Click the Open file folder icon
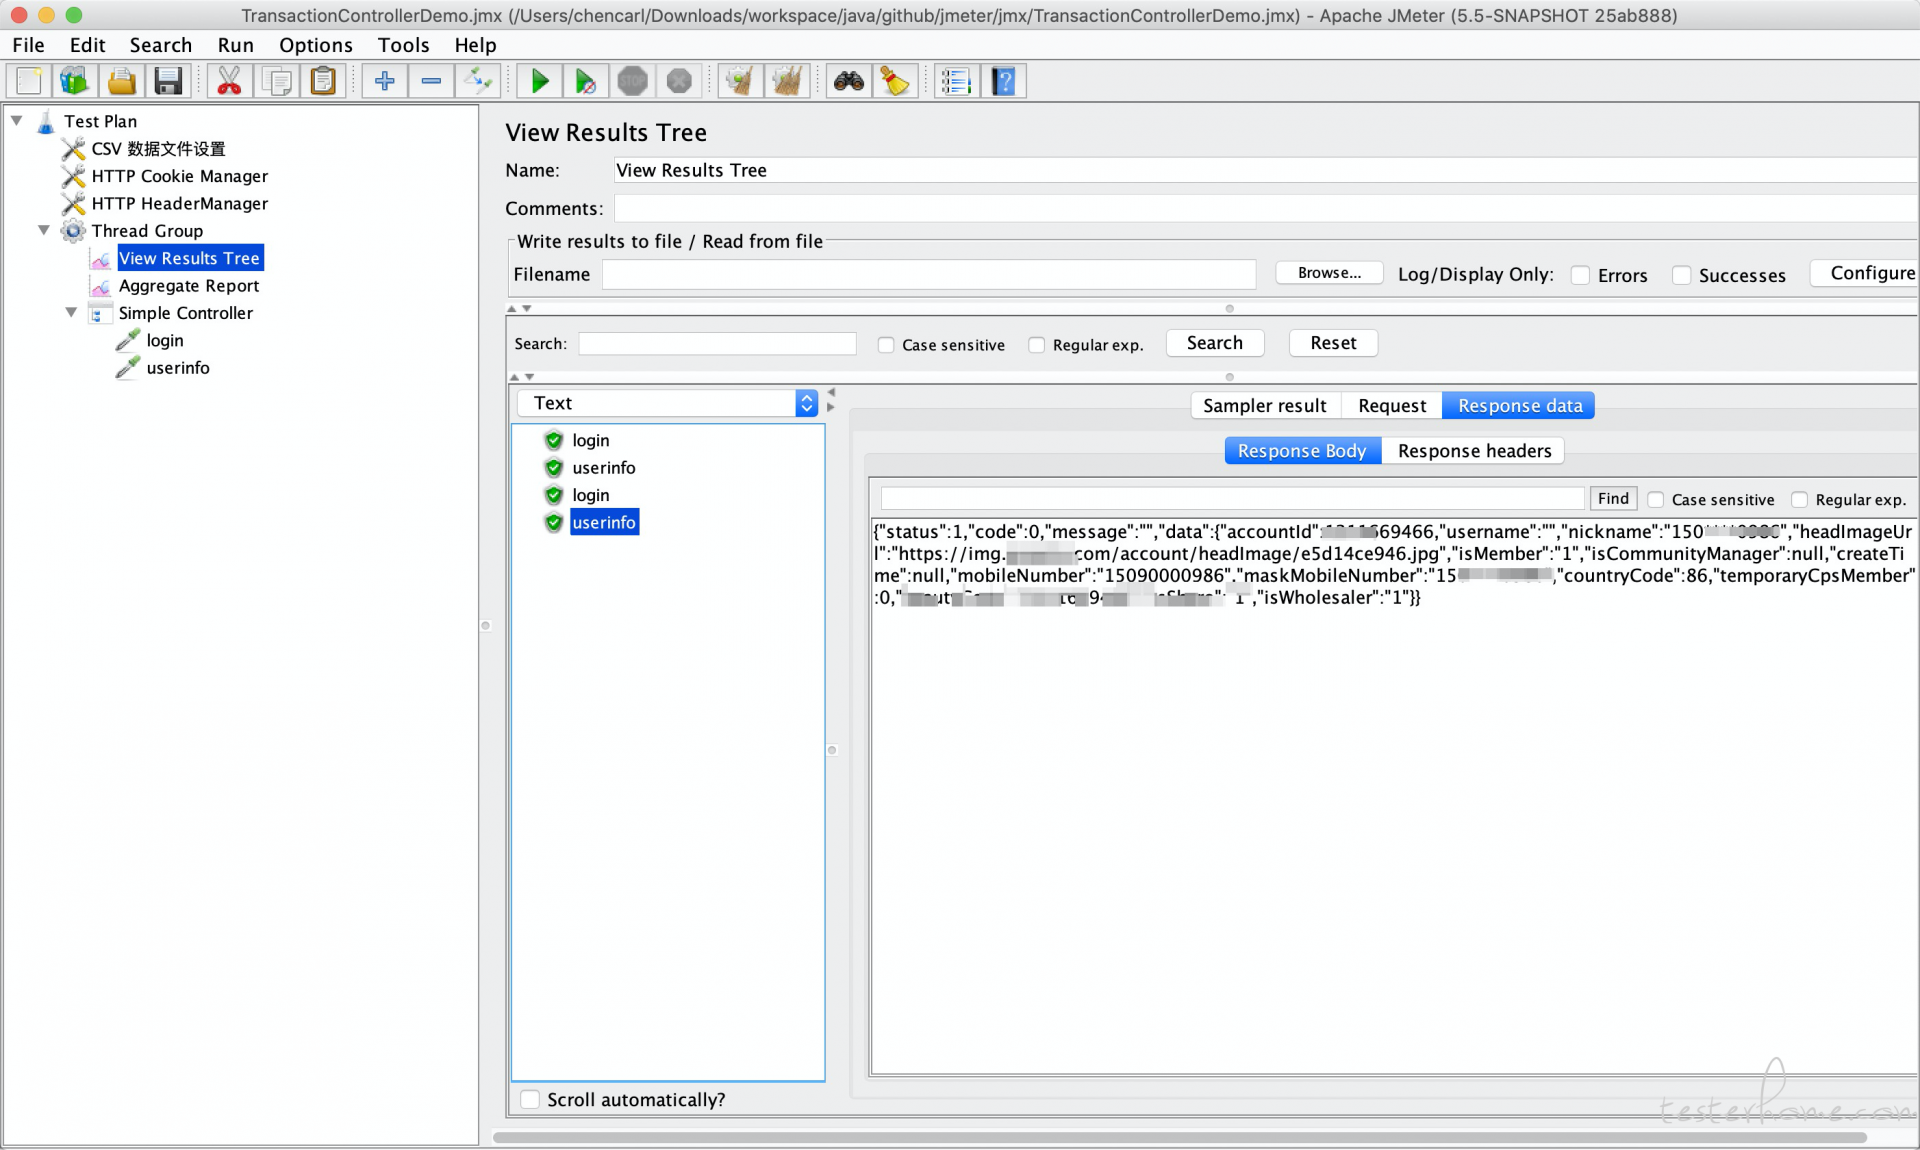 [x=122, y=81]
